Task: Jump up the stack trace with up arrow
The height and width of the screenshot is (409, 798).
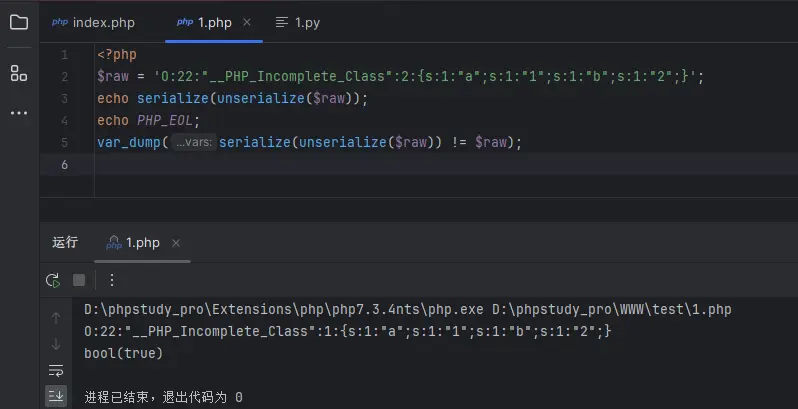Action: click(x=56, y=318)
